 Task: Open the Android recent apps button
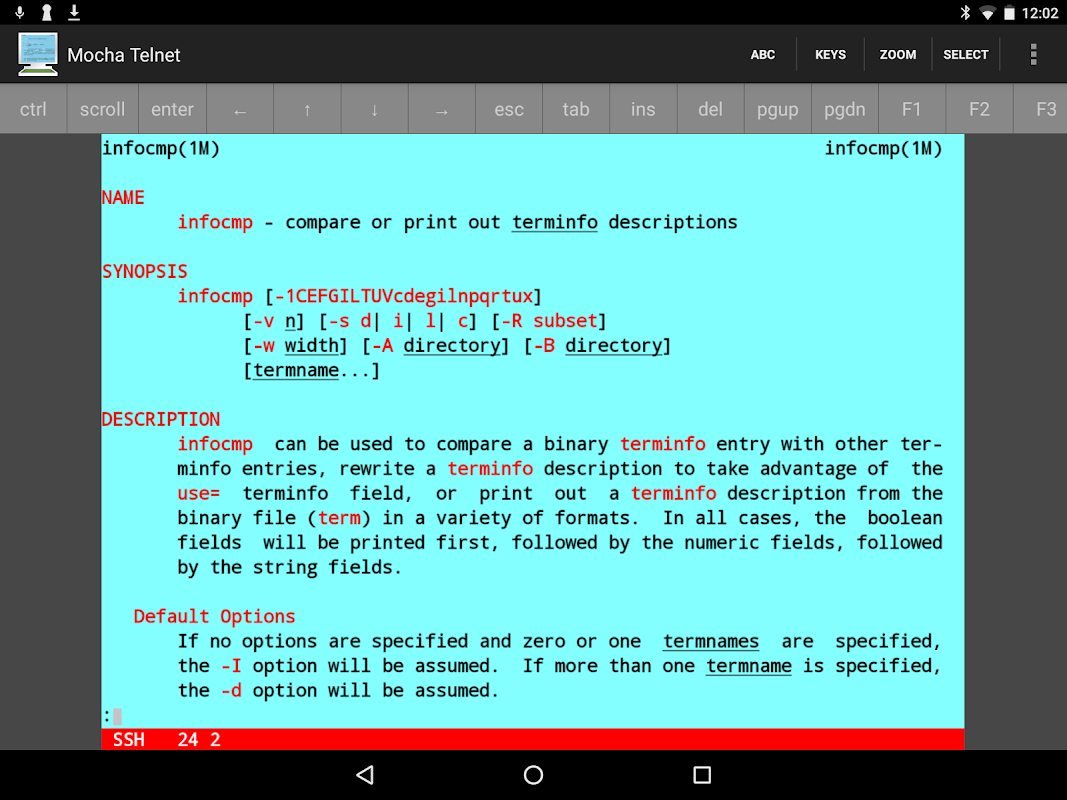coord(702,775)
